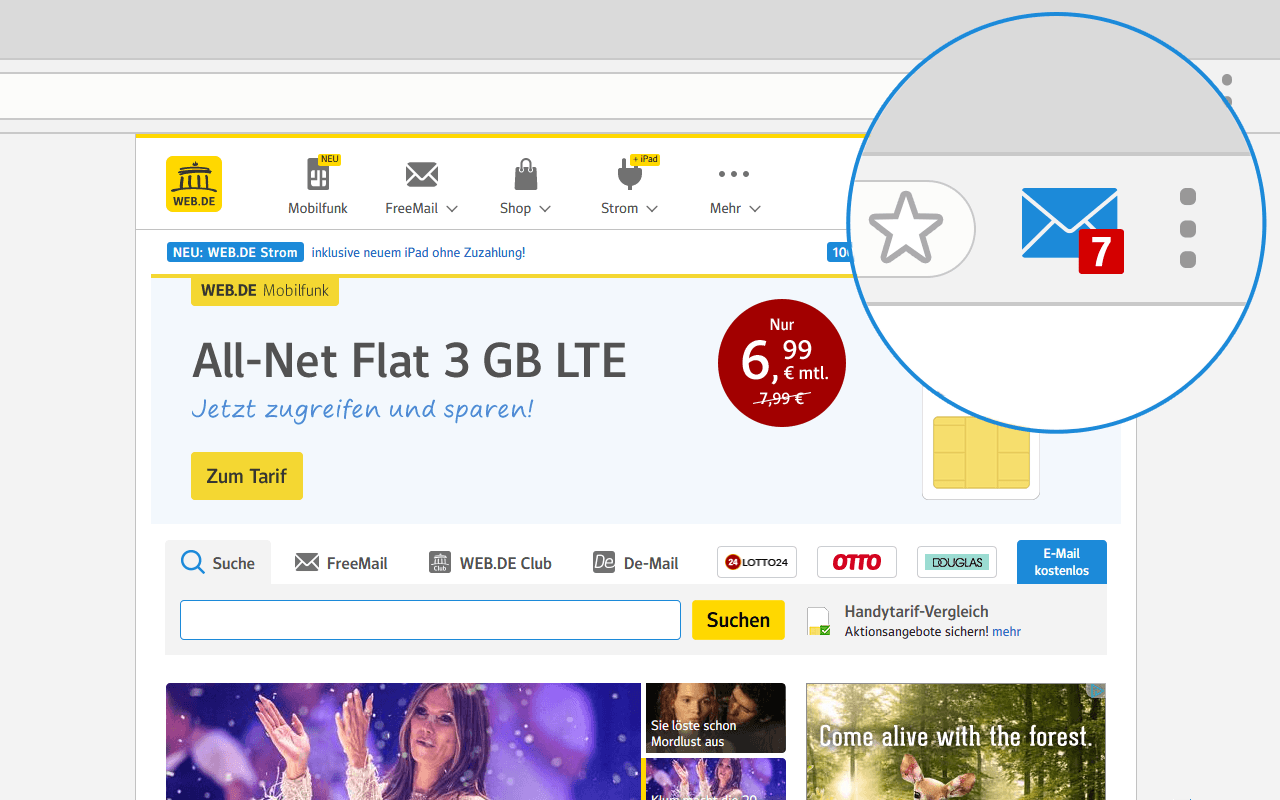Click the E-Mail kostenlos button

point(1062,562)
